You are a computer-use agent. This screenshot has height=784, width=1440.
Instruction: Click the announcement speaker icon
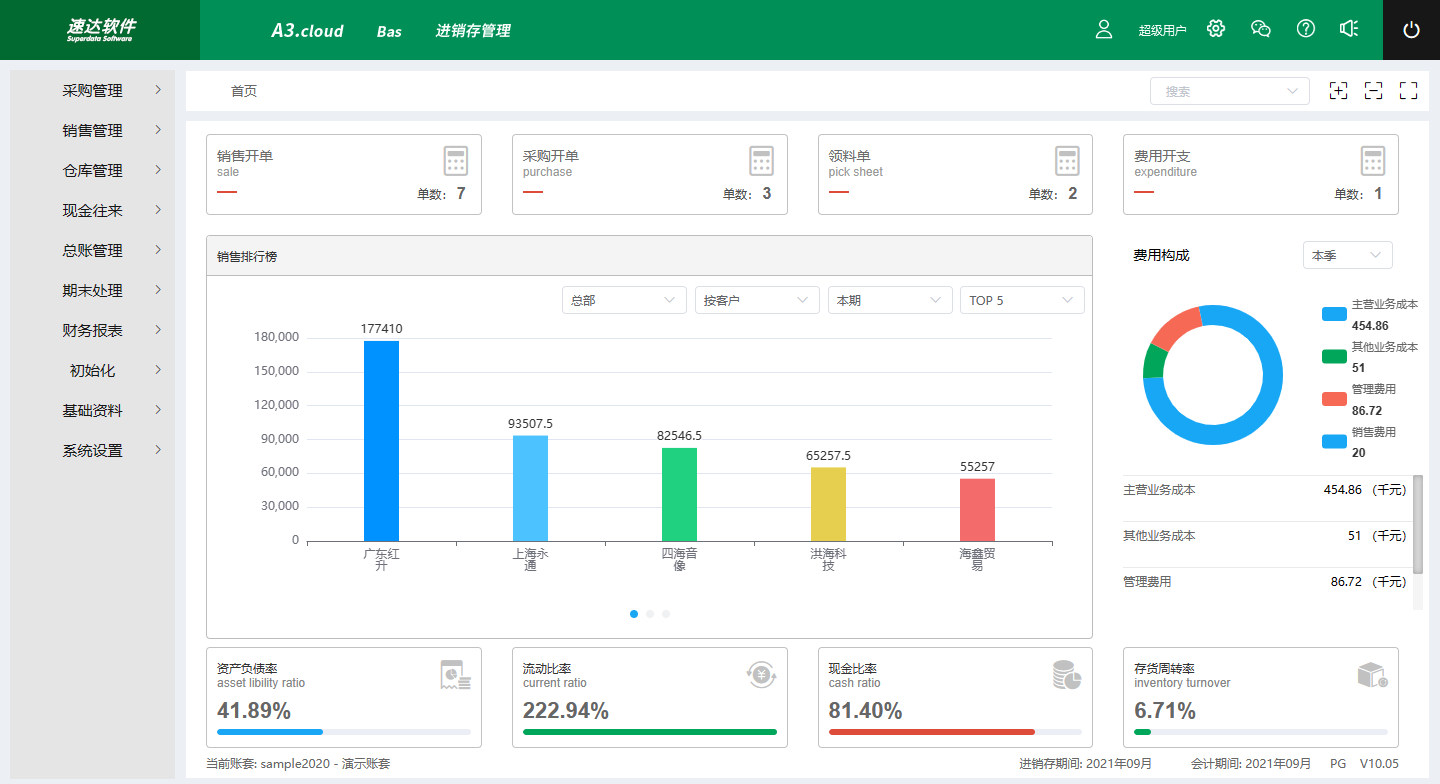coord(1349,29)
